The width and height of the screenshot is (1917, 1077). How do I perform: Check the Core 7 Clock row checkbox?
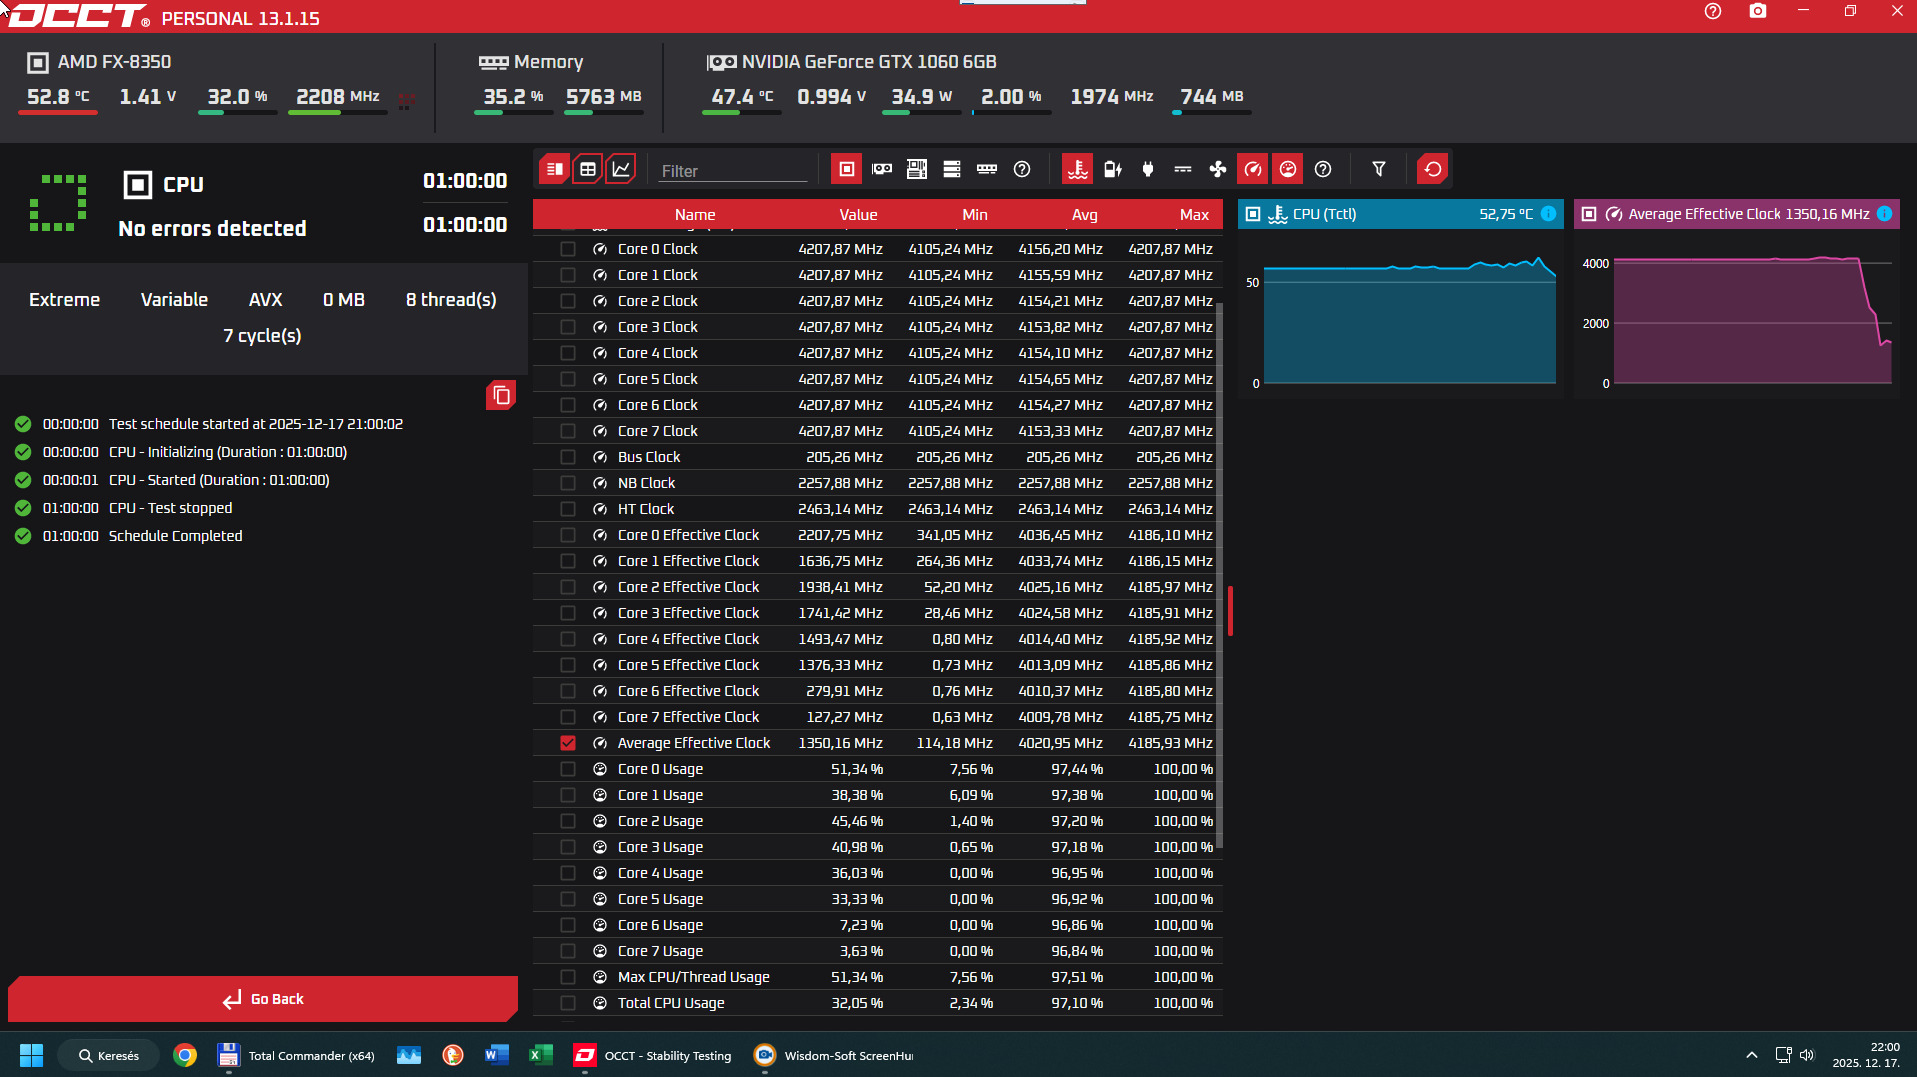point(568,431)
